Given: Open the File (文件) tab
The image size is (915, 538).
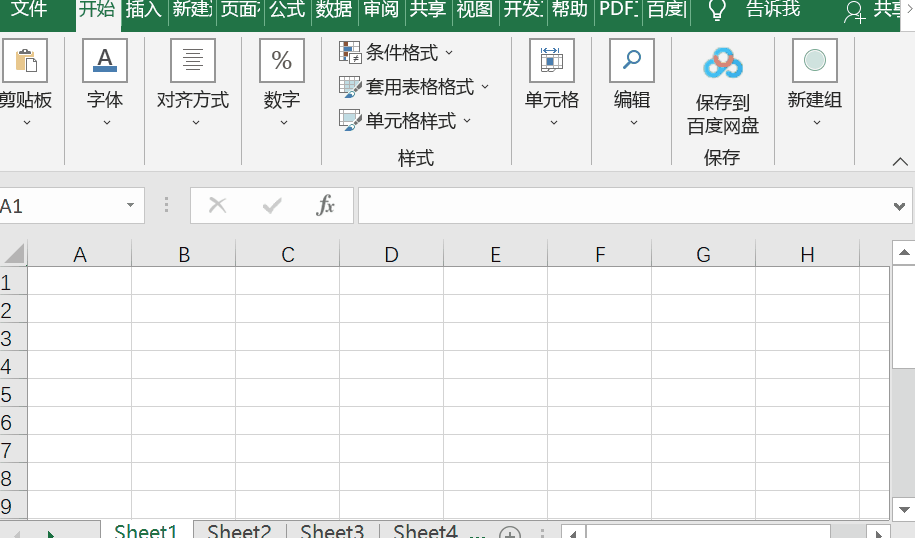Looking at the screenshot, I should pos(29,9).
